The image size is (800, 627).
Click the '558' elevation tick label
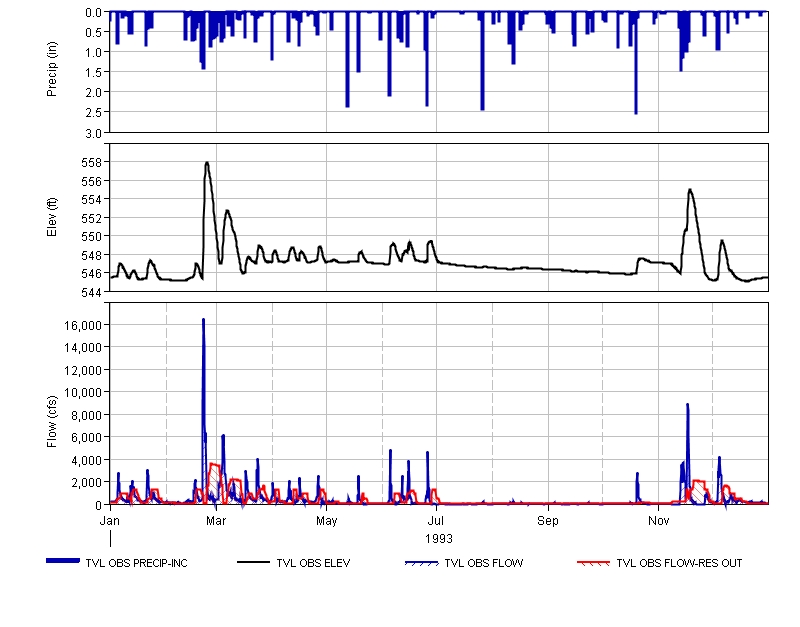tap(92, 163)
